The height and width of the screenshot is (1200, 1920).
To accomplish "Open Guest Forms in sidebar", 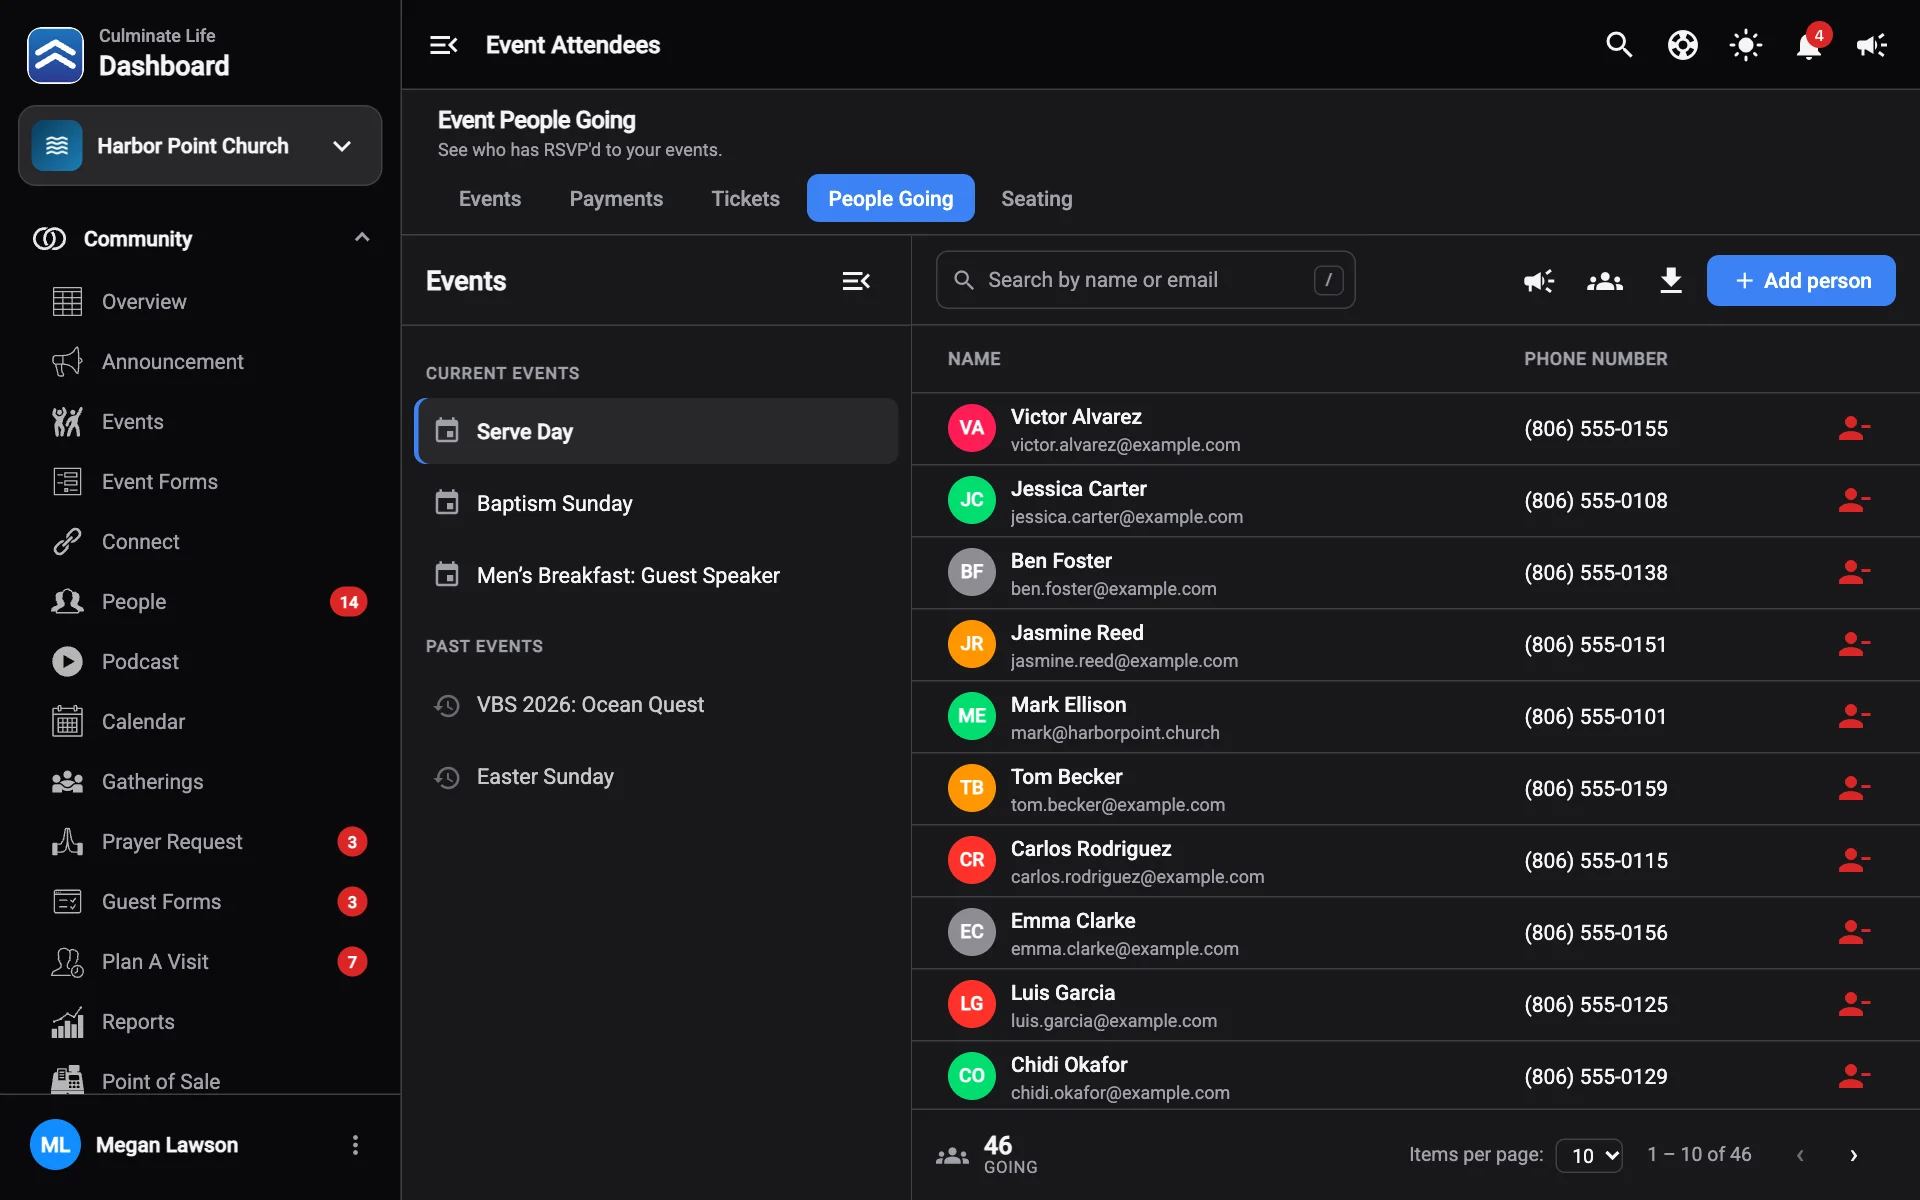I will coord(200,902).
